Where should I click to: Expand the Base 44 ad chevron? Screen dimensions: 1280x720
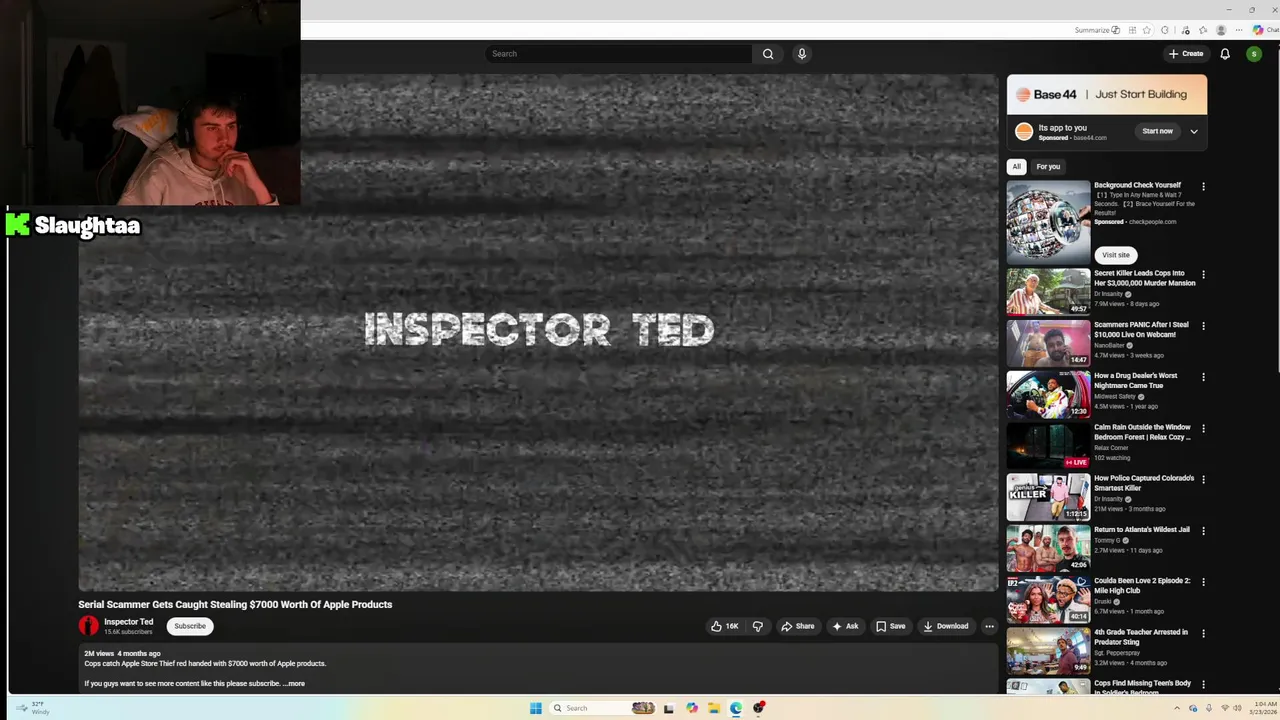(1193, 132)
